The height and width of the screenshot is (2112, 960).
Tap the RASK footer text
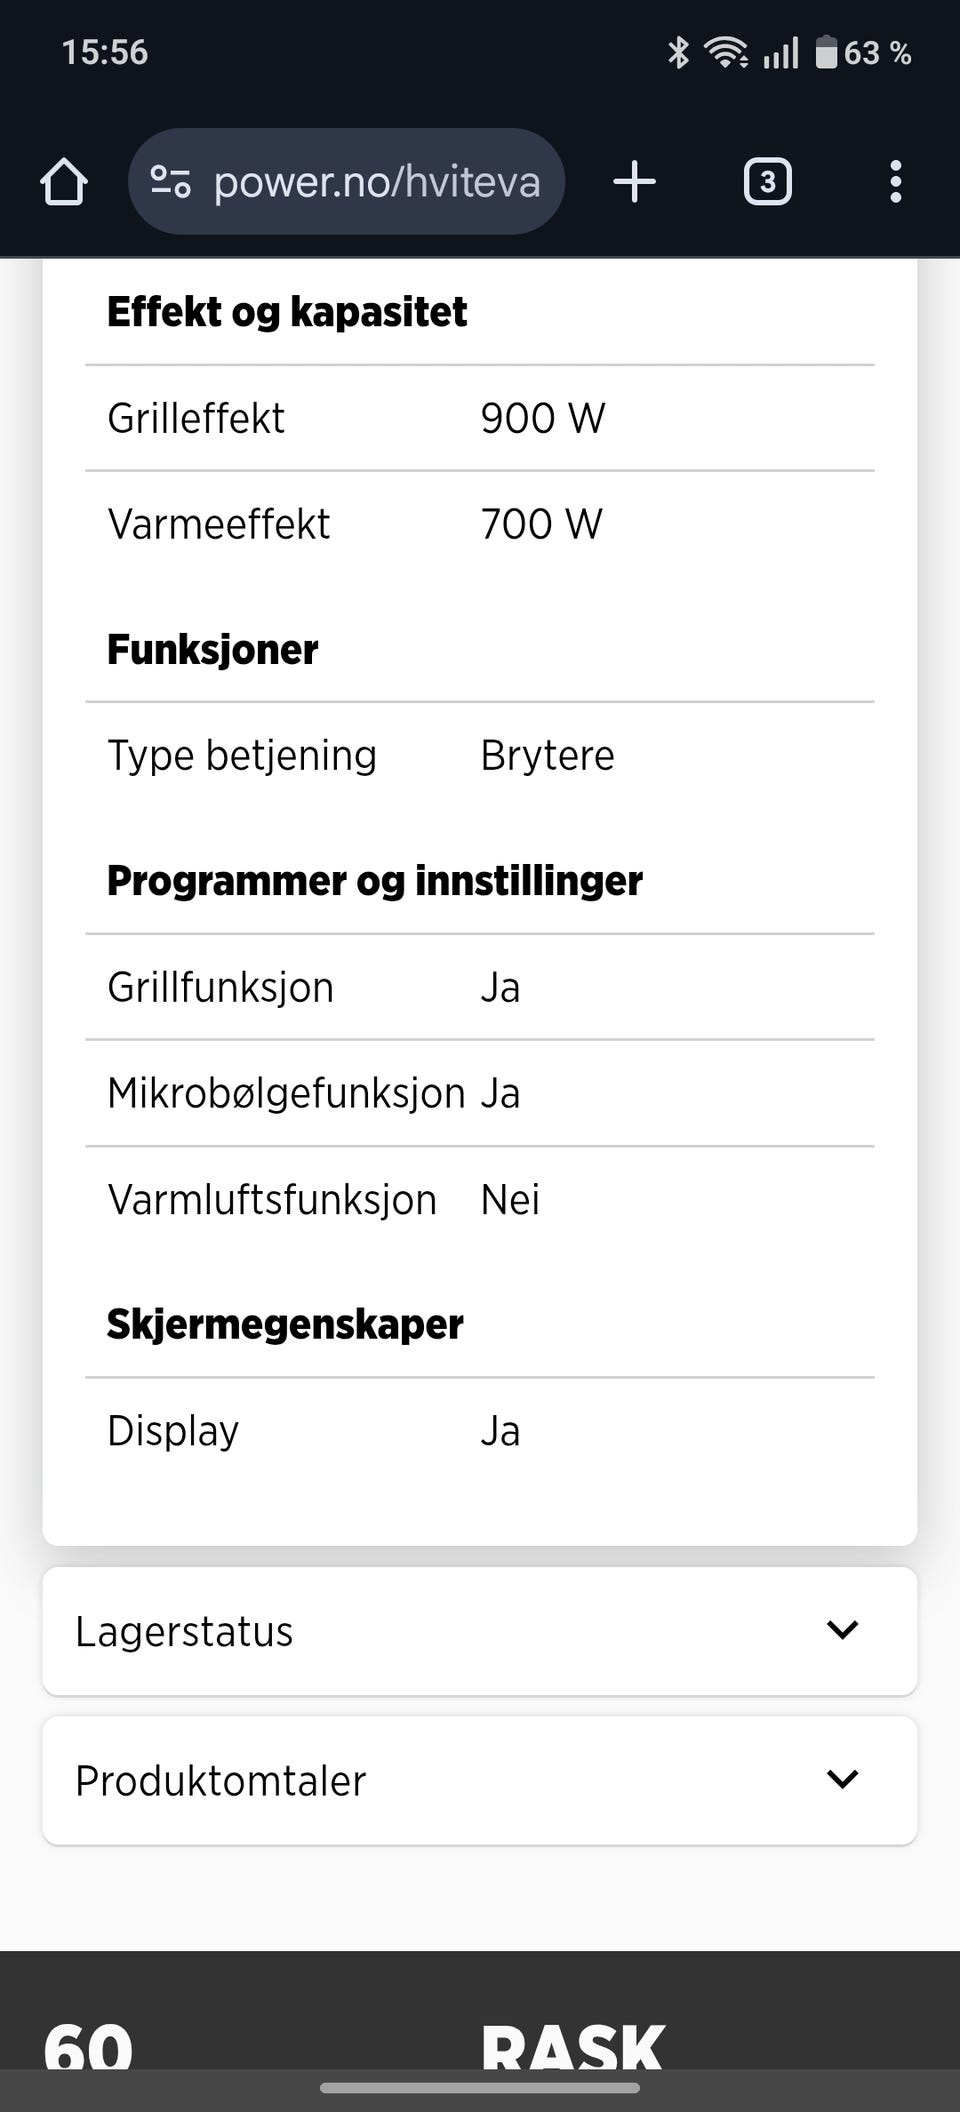click(x=572, y=2044)
